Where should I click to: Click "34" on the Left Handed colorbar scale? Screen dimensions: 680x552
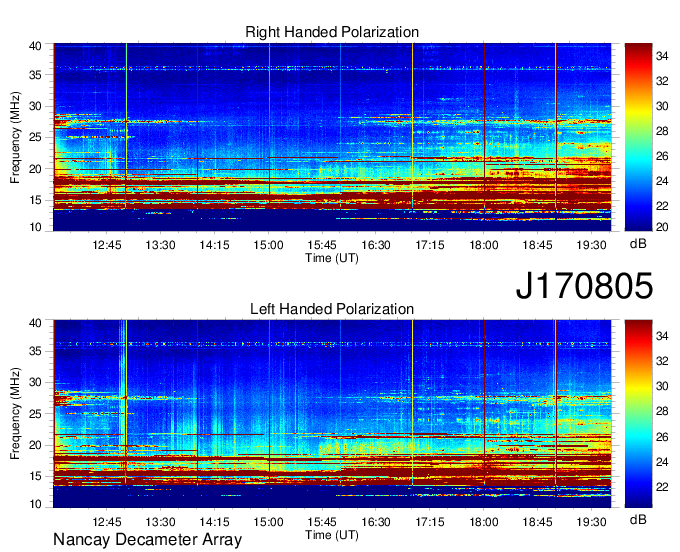pyautogui.click(x=662, y=336)
